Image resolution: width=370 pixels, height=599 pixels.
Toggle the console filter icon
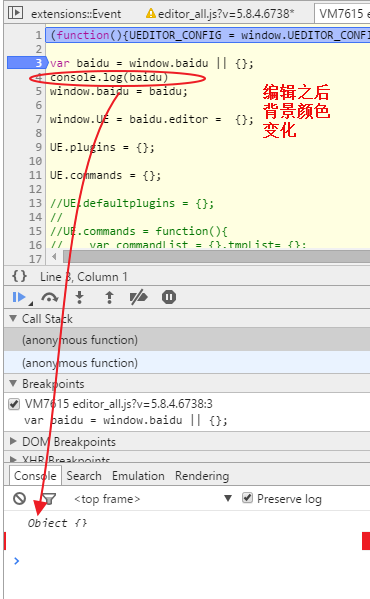tap(48, 499)
